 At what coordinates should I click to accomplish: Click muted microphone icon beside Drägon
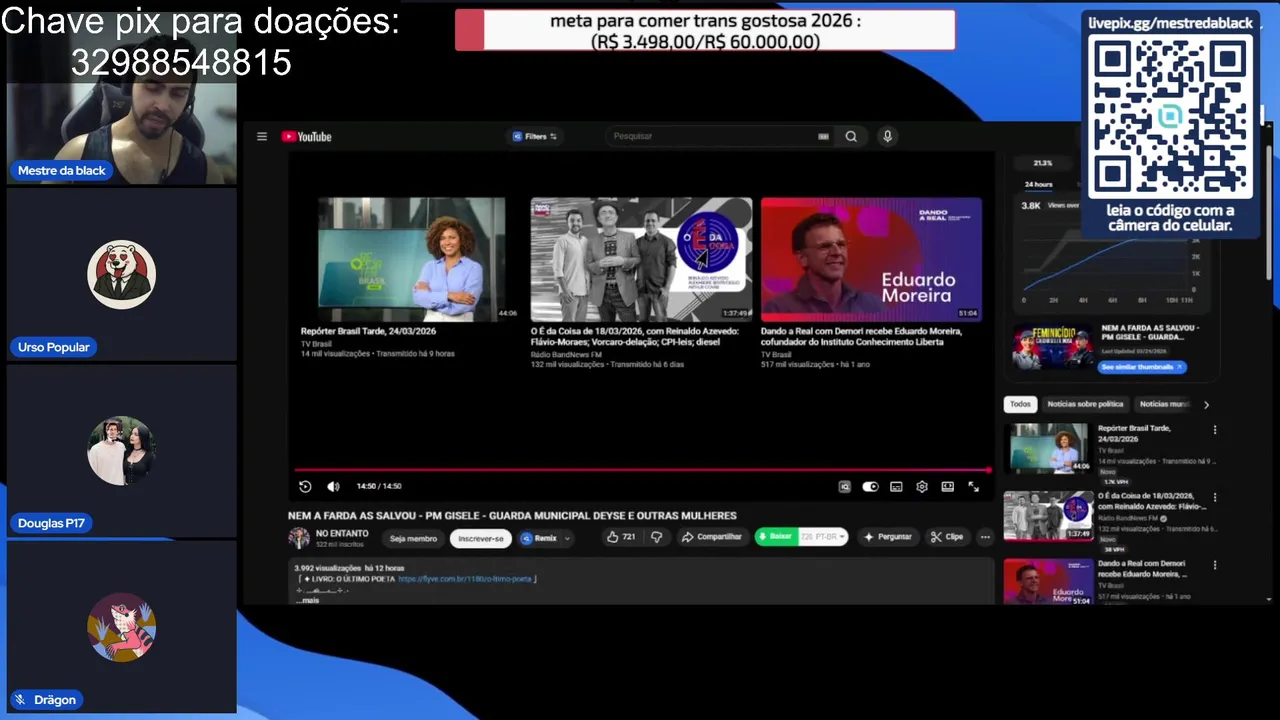(x=20, y=700)
